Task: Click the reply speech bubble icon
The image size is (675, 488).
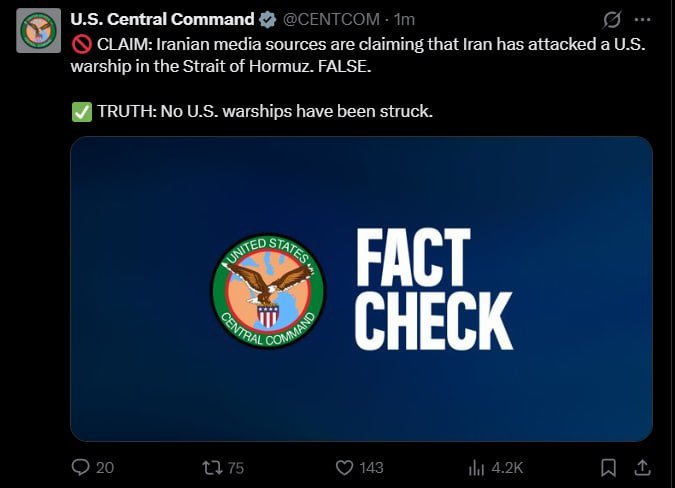Action: tap(81, 467)
